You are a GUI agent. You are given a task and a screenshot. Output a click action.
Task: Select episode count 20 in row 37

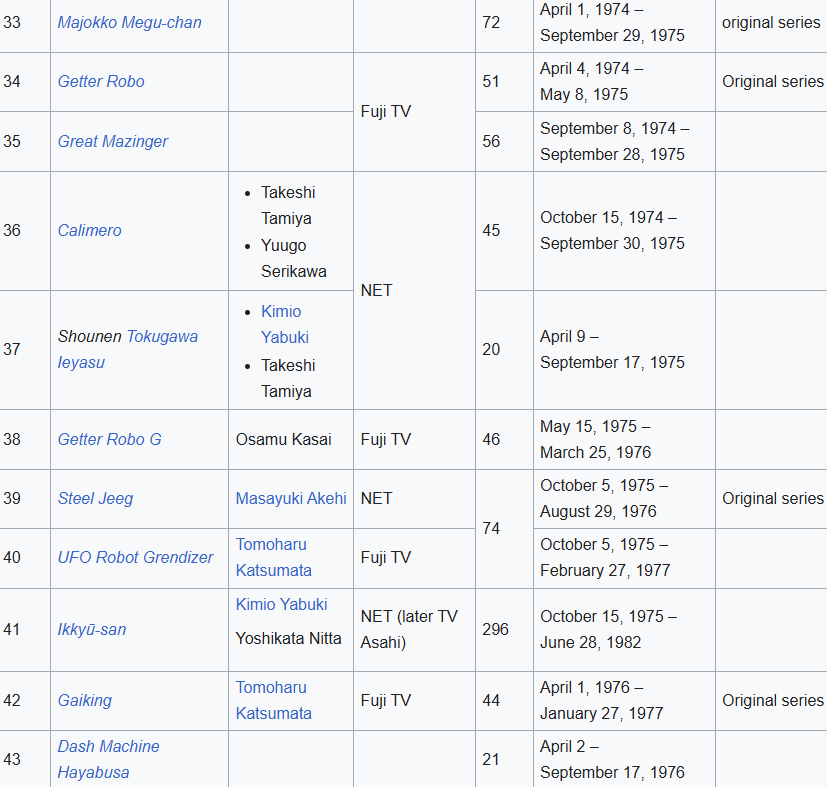coord(491,349)
